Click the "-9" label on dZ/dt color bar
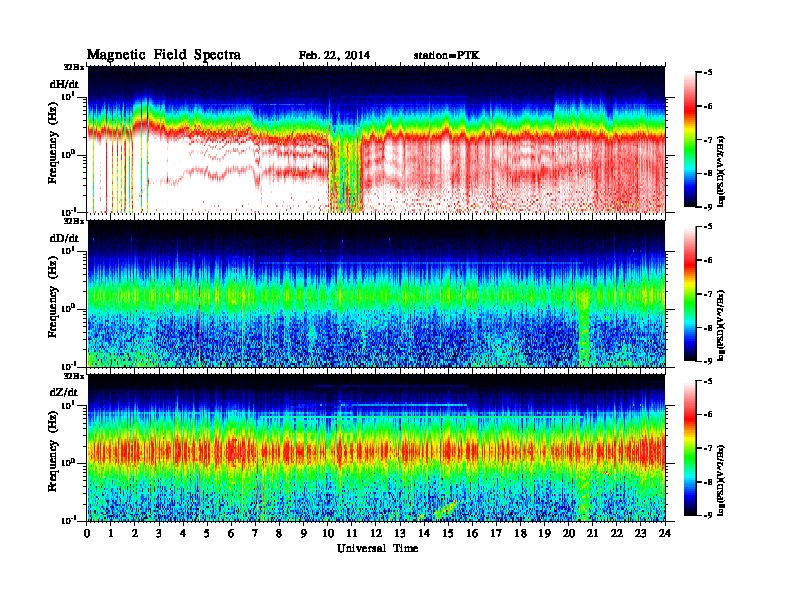 [x=708, y=515]
